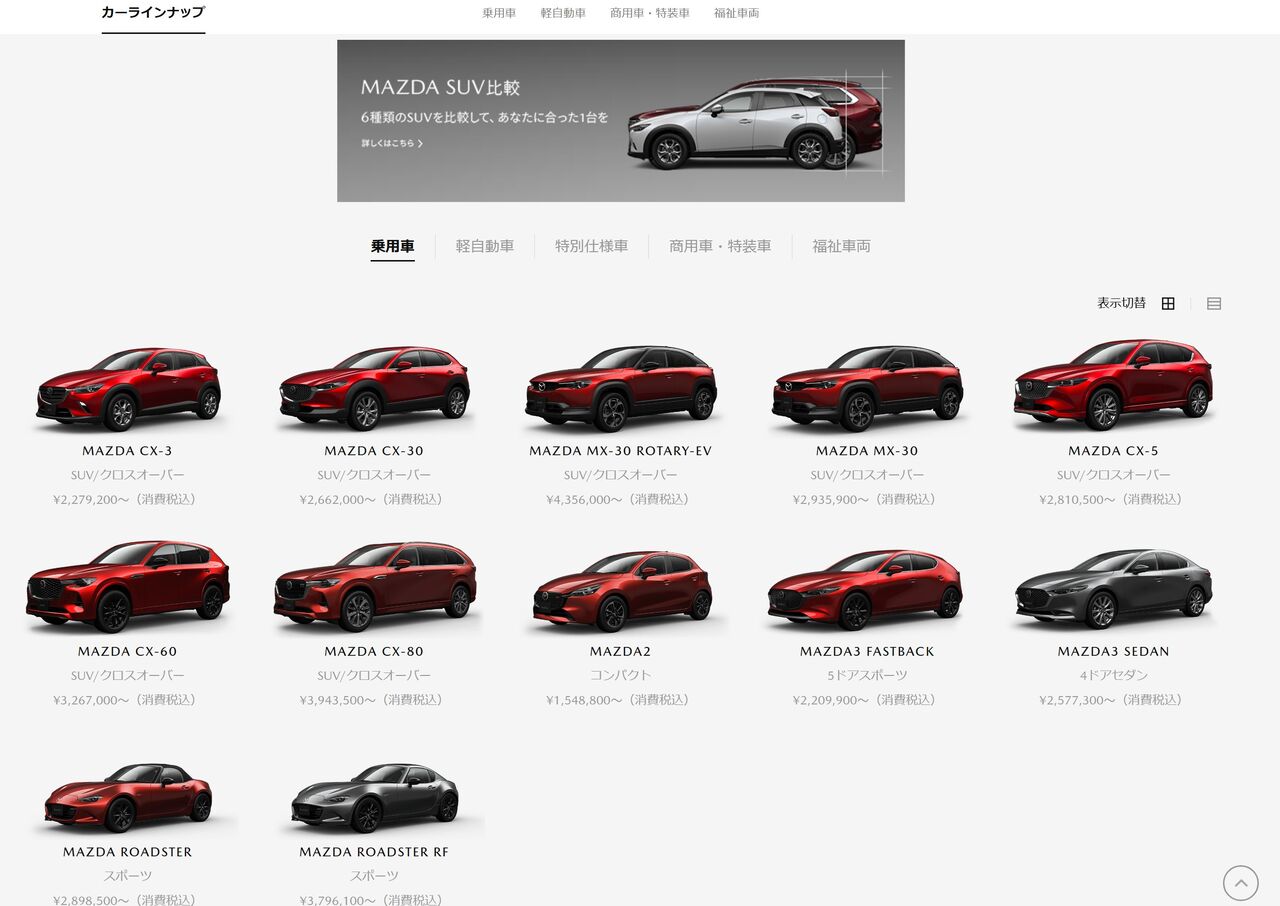Open the MAZDA CX-60 car image
The height and width of the screenshot is (906, 1280).
pos(128,588)
